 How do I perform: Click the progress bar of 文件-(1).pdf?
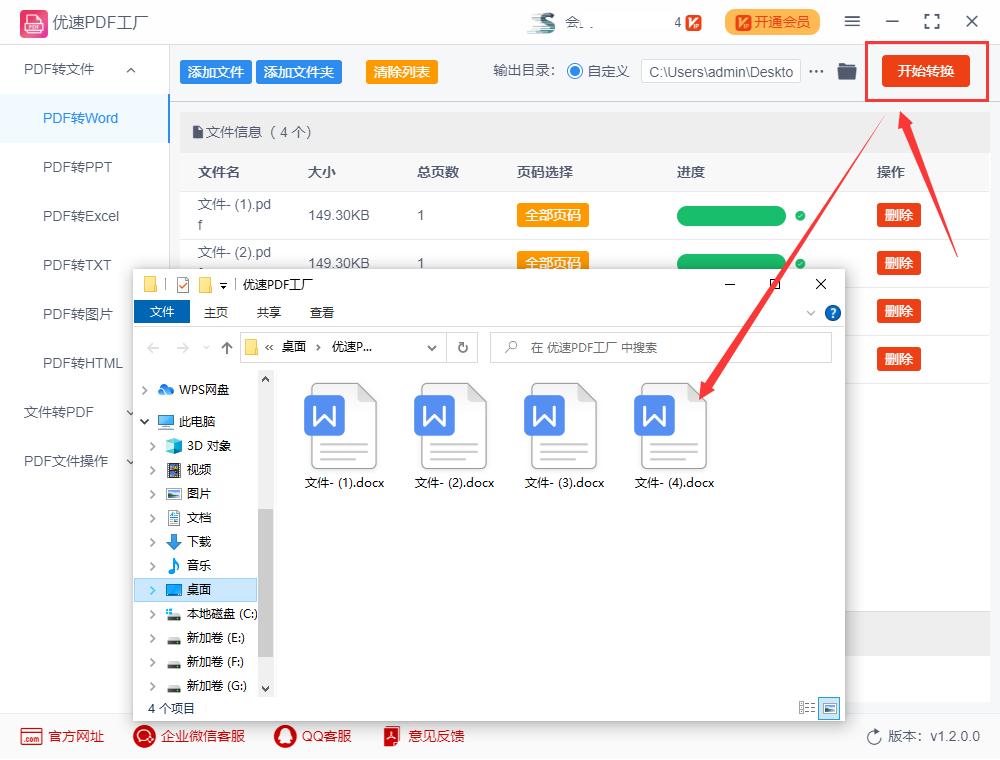click(731, 215)
